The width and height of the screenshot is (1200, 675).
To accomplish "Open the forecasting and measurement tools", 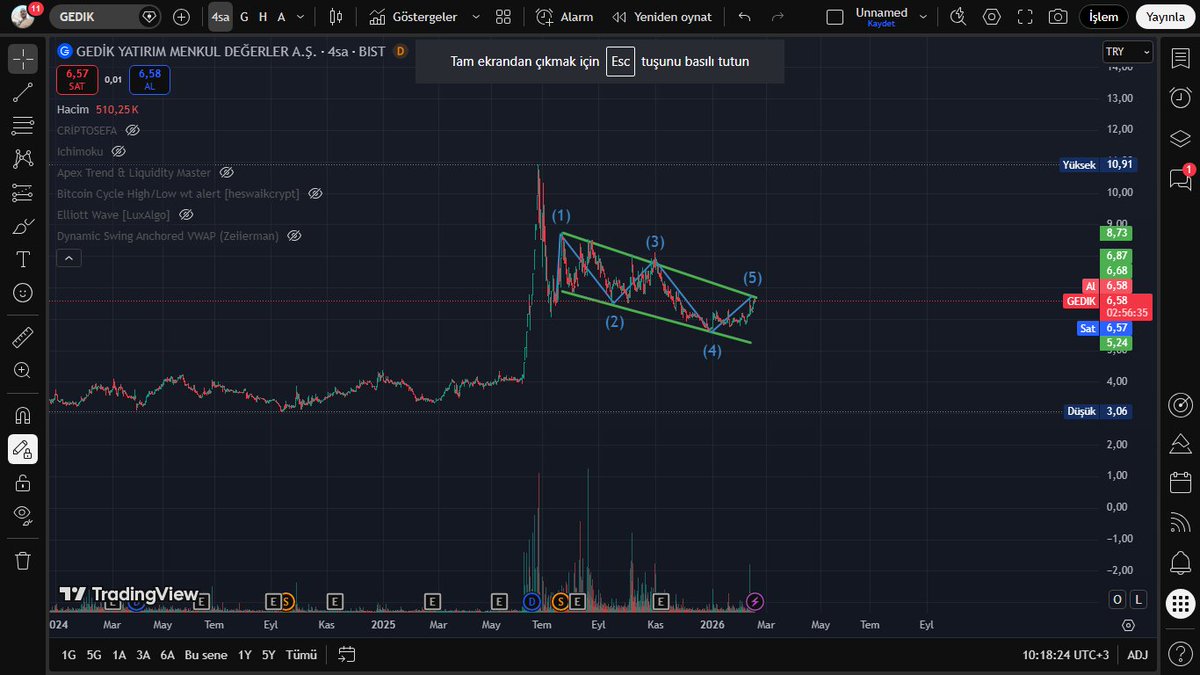I will tap(23, 192).
